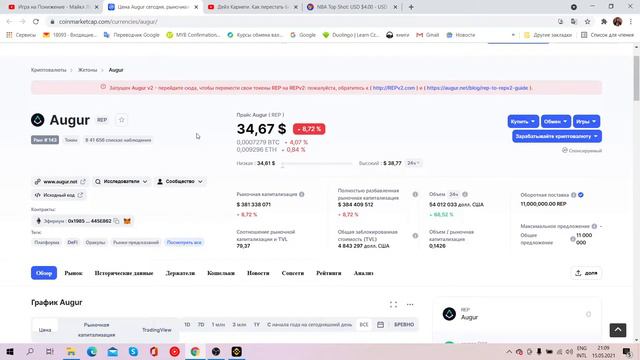Open the Gmail bookmark
Screen dimensions: 640x360
tap(427, 35)
